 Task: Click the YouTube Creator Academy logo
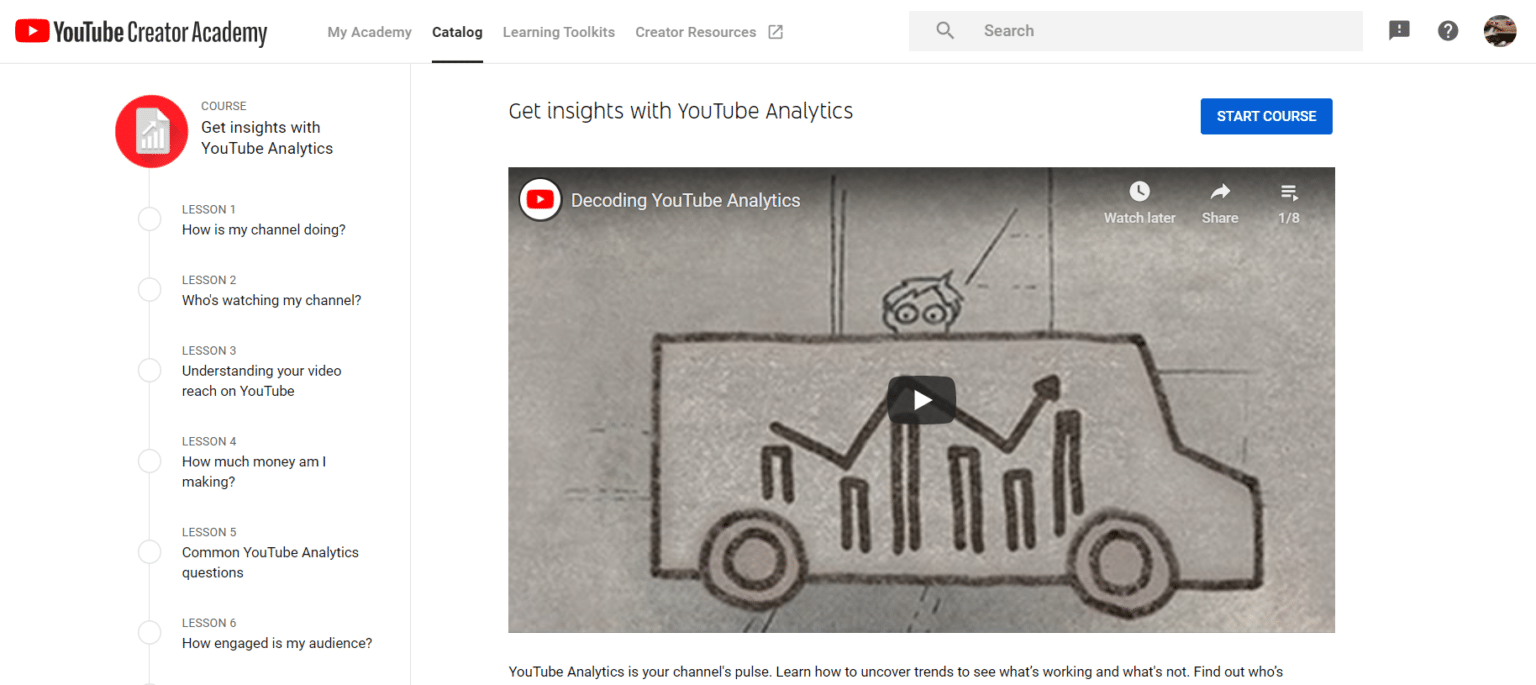click(x=141, y=32)
